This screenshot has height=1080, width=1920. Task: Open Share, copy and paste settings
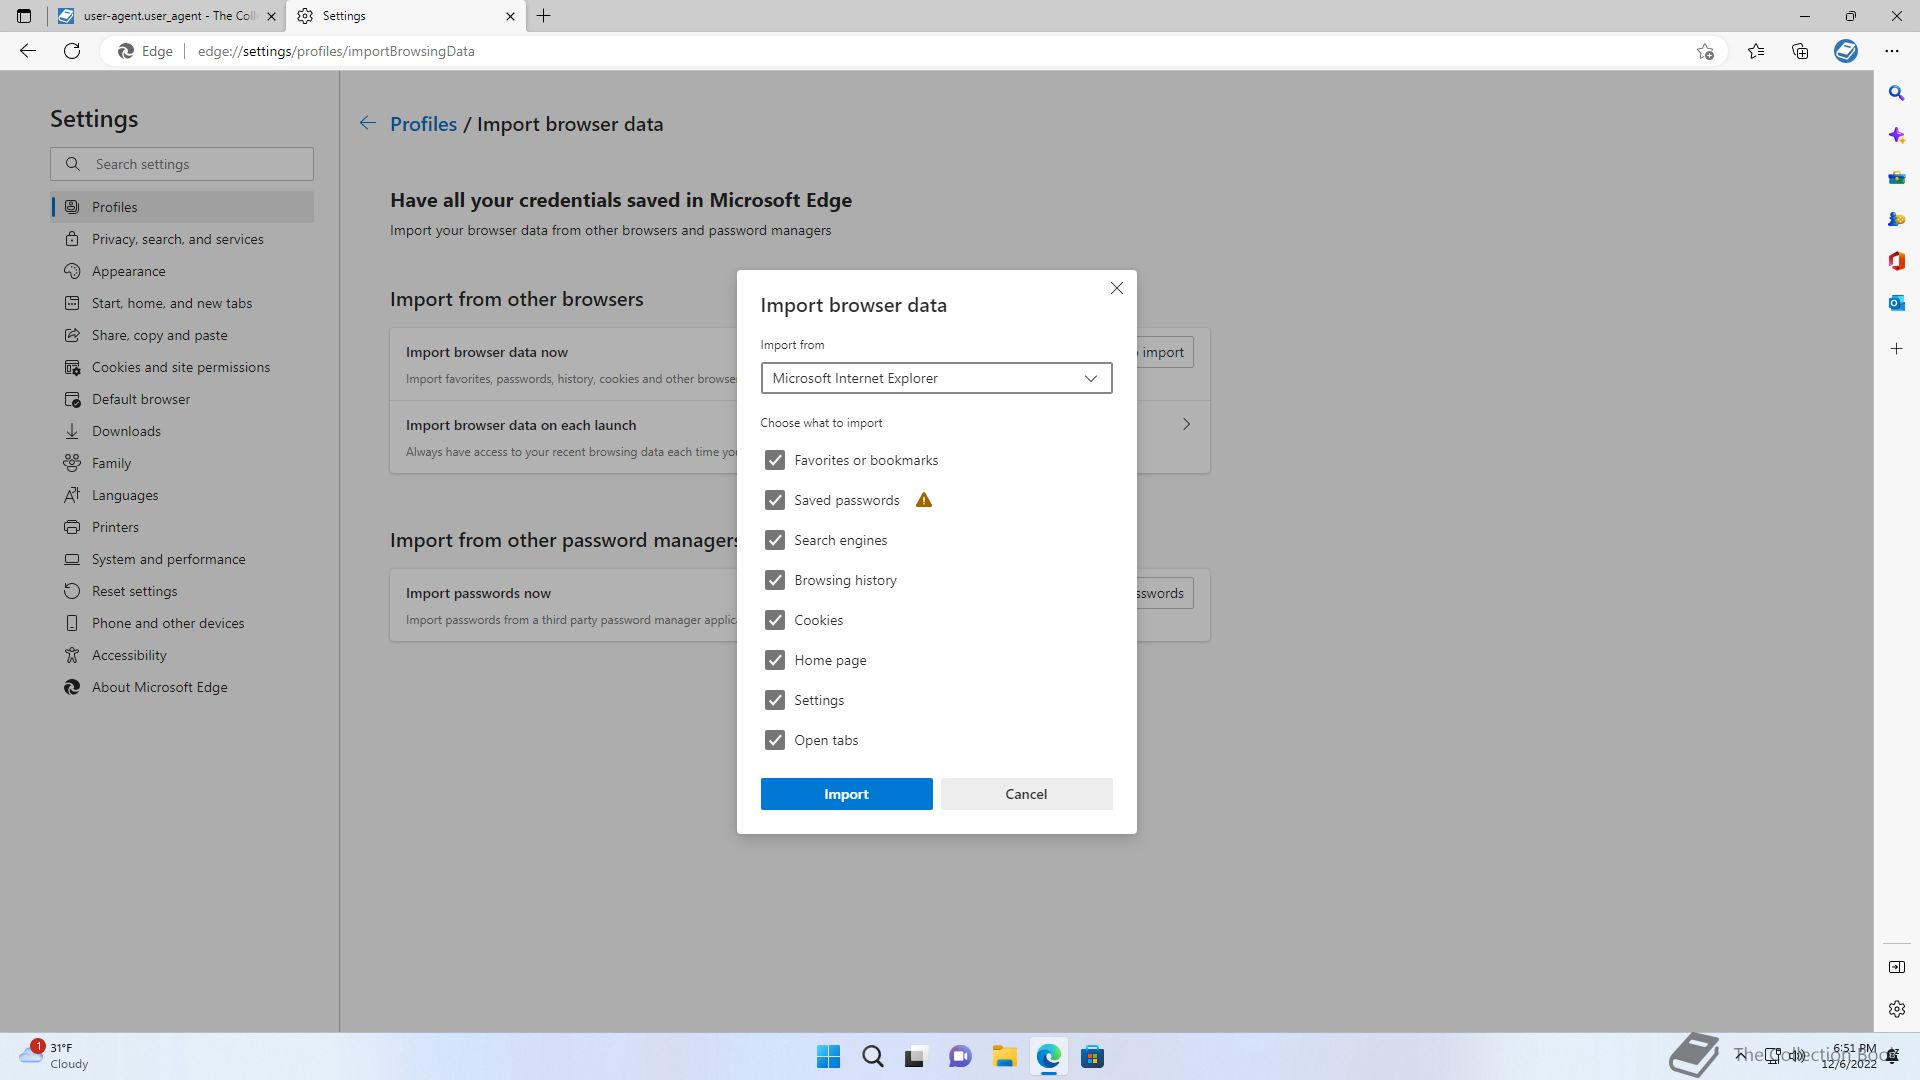point(182,335)
